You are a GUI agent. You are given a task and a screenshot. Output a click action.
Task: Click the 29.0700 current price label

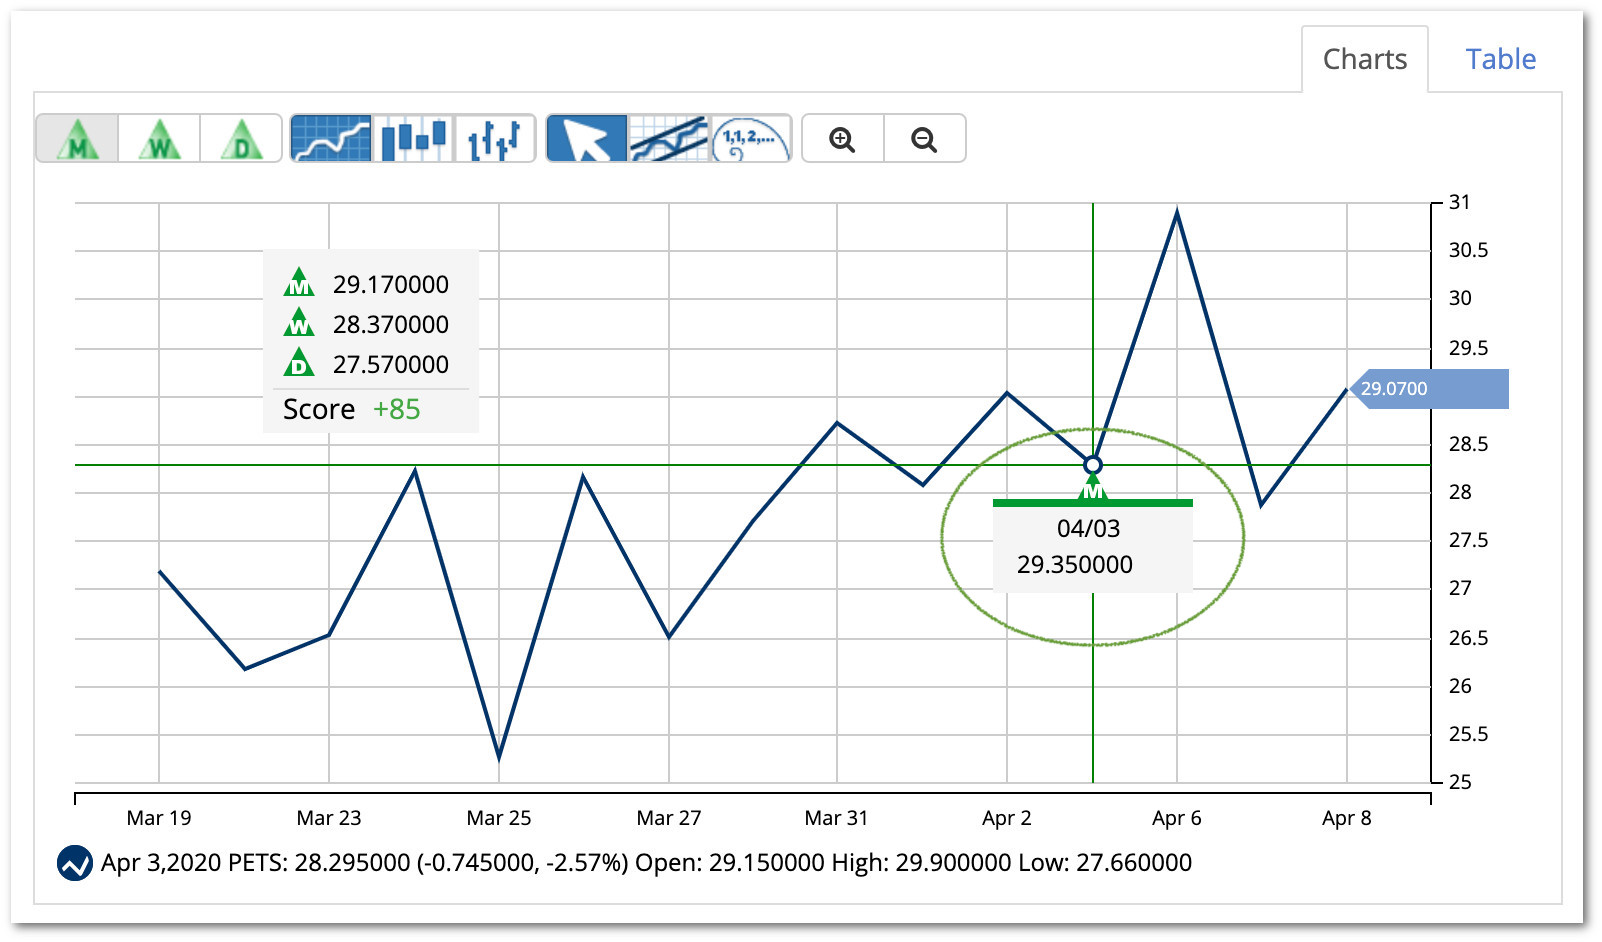pos(1429,389)
